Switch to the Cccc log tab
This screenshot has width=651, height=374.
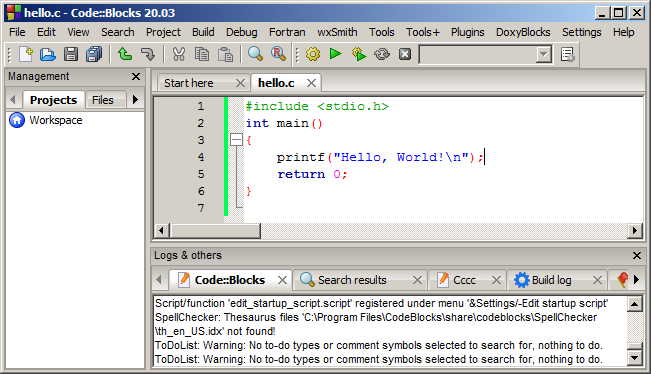(464, 280)
